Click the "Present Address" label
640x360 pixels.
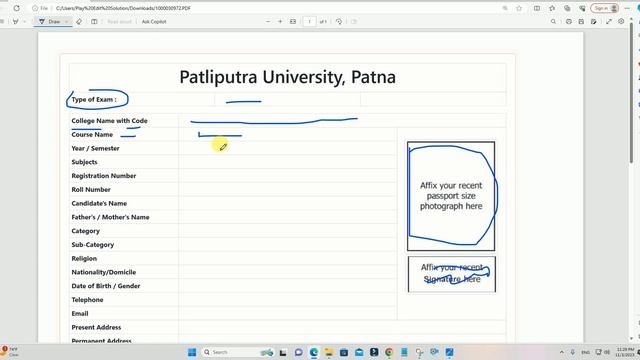click(96, 327)
